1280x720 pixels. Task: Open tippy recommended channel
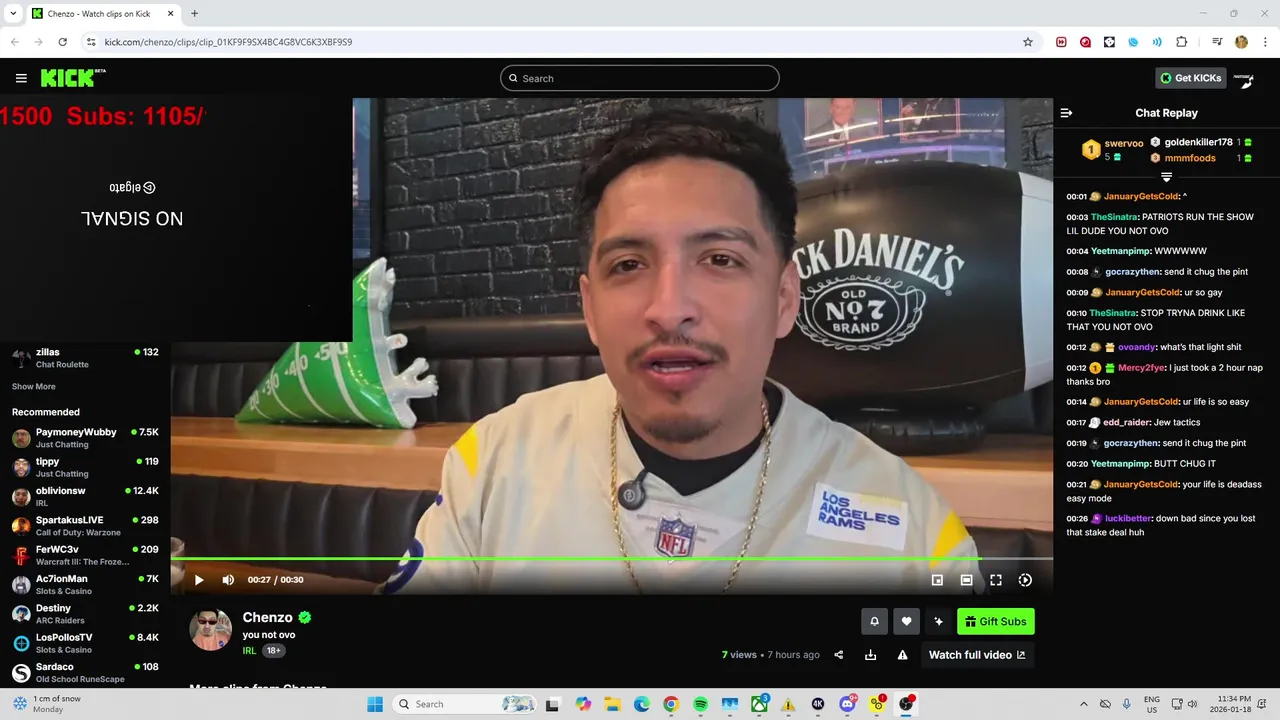(x=85, y=467)
